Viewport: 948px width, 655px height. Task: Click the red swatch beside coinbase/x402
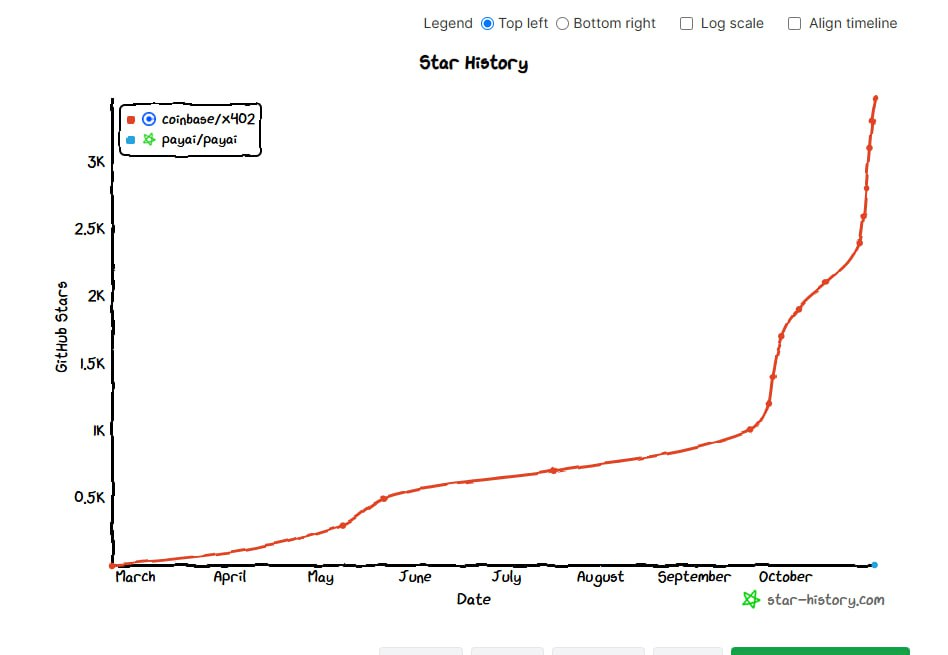[x=131, y=120]
